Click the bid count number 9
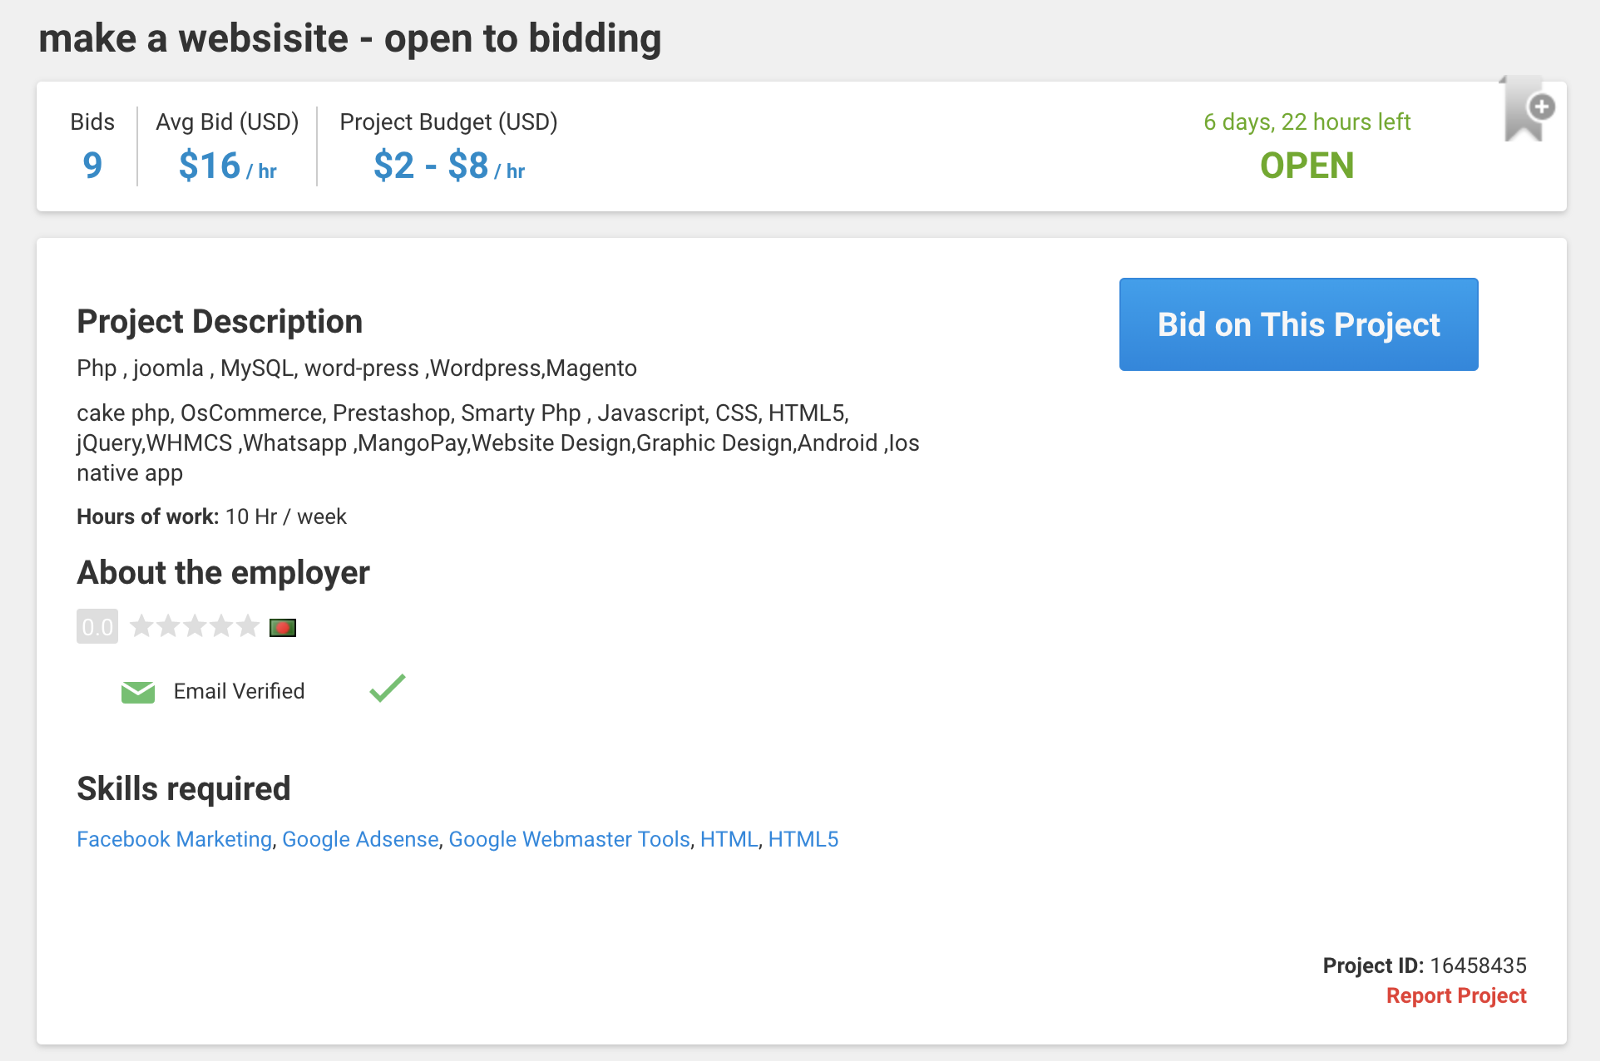The height and width of the screenshot is (1061, 1600). point(92,165)
